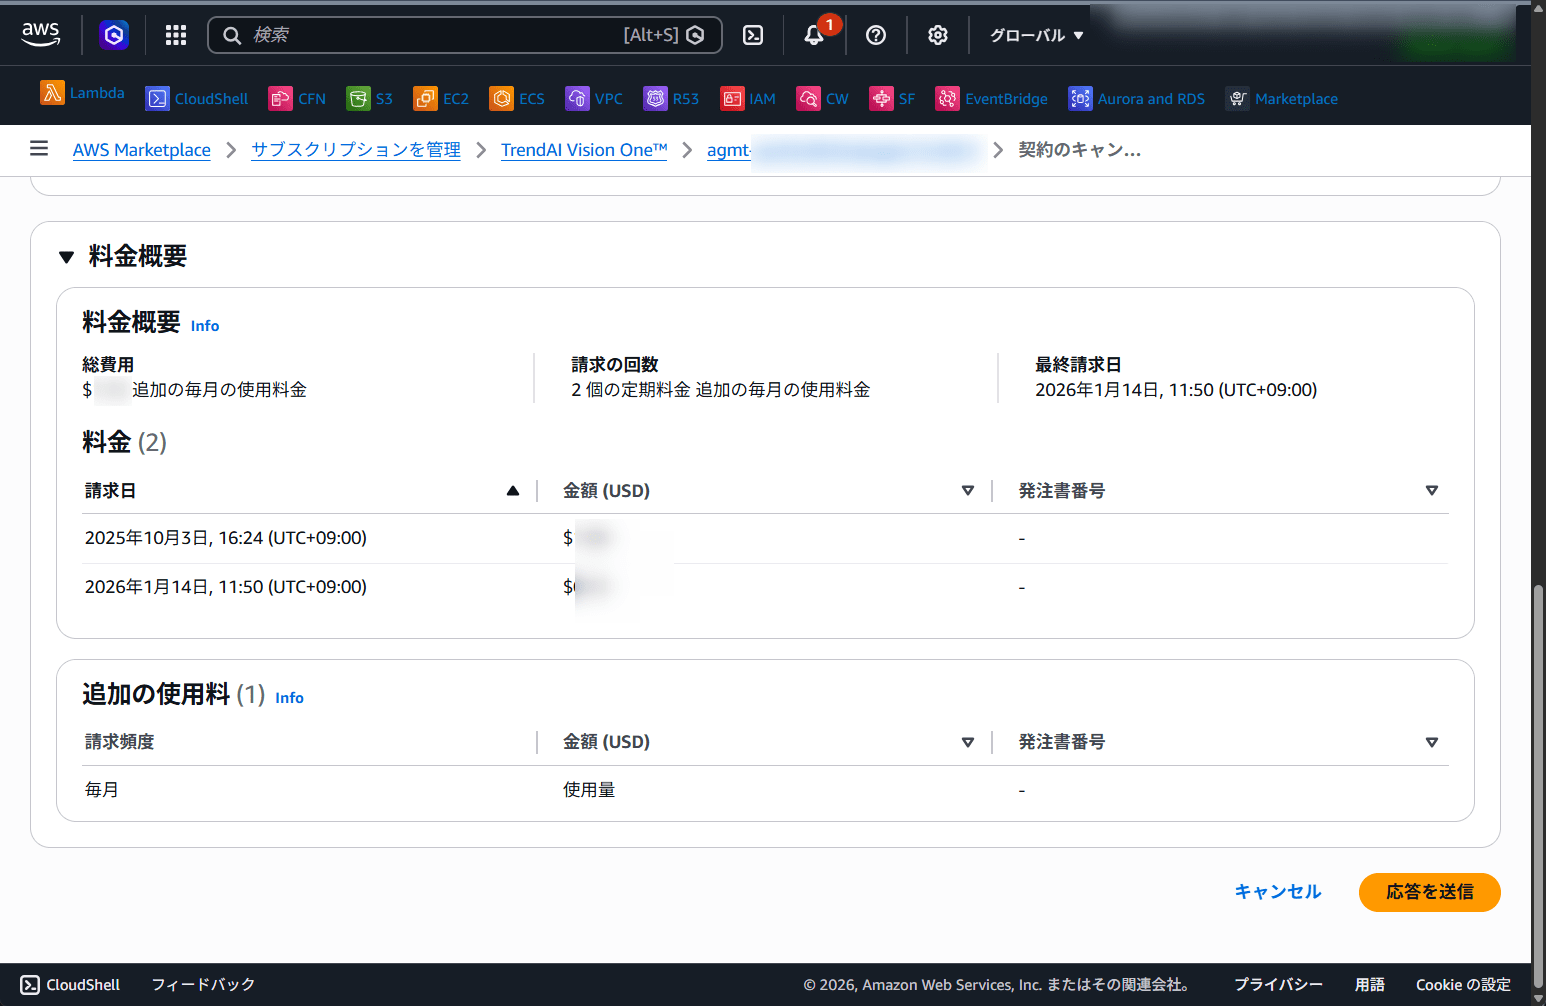
Task: Sort charges table by 金額 (USD) column
Action: pos(967,491)
